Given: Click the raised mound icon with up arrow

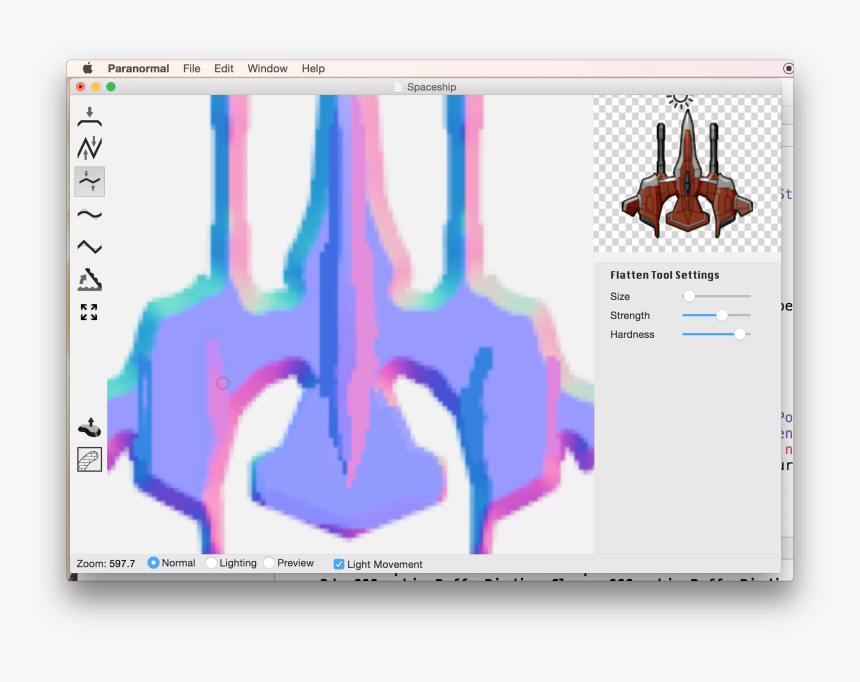Looking at the screenshot, I should 89,427.
